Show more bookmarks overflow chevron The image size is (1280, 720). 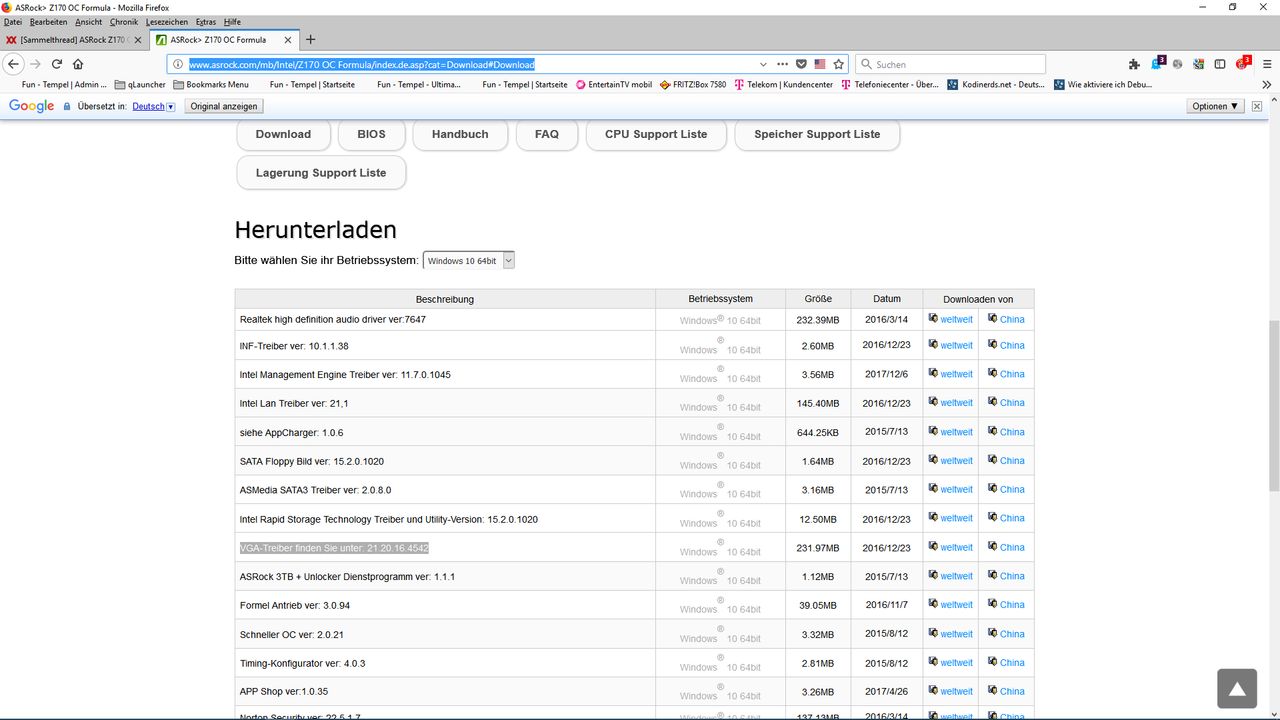[x=1266, y=85]
